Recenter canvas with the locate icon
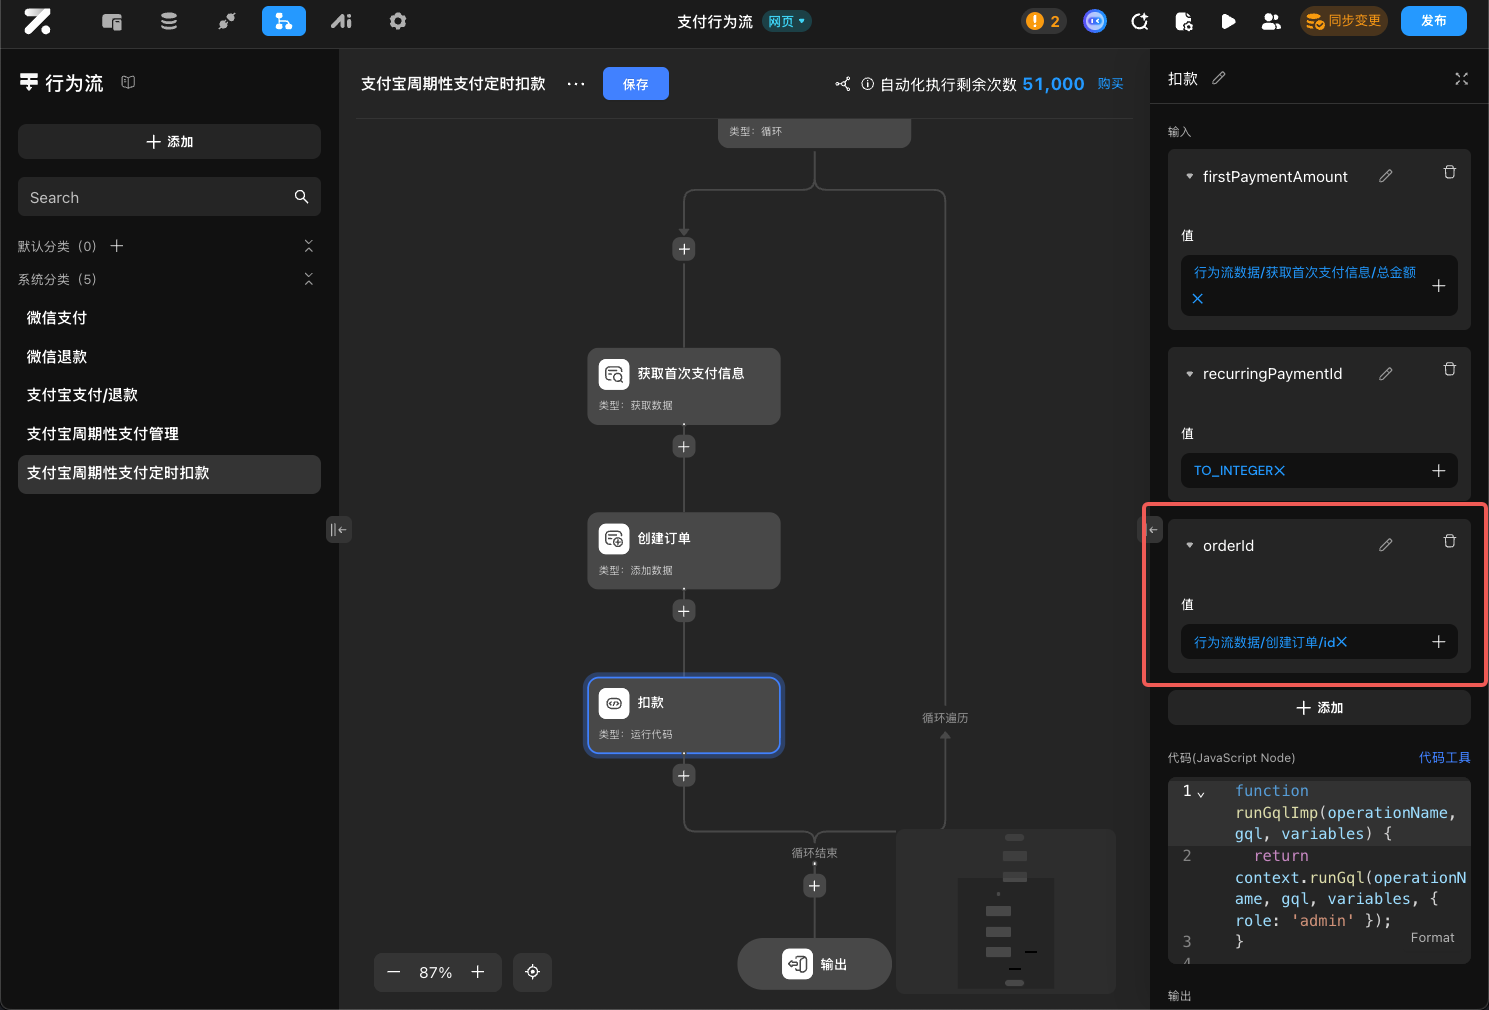 coord(532,972)
